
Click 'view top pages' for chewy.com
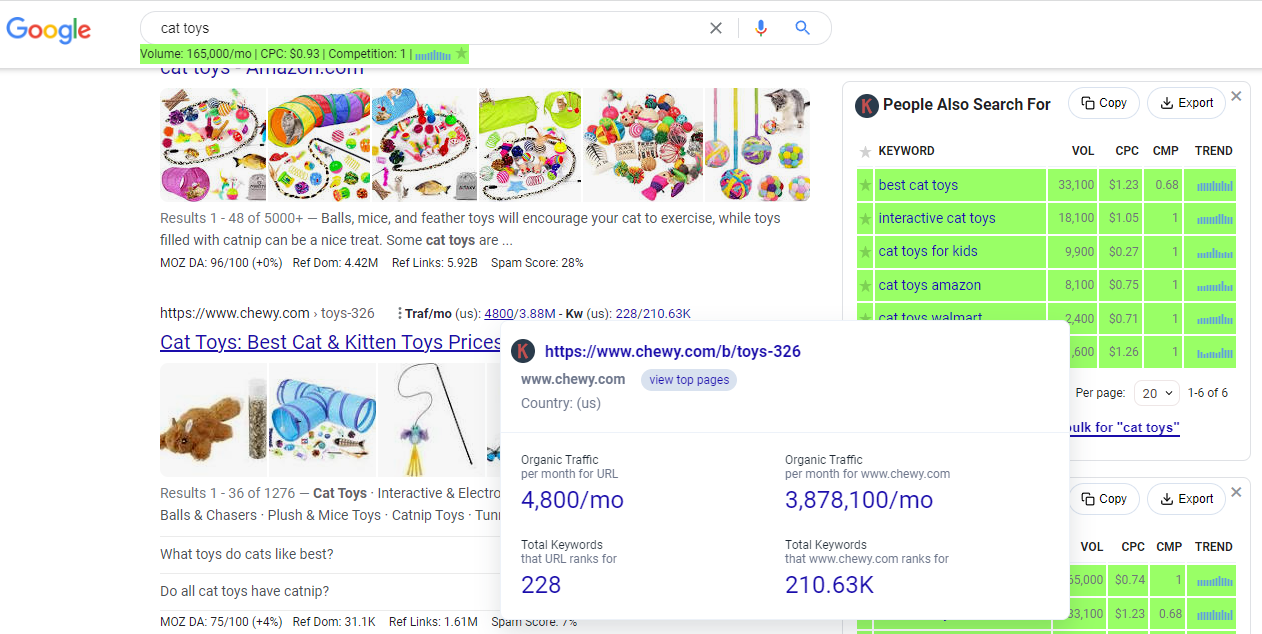click(689, 380)
